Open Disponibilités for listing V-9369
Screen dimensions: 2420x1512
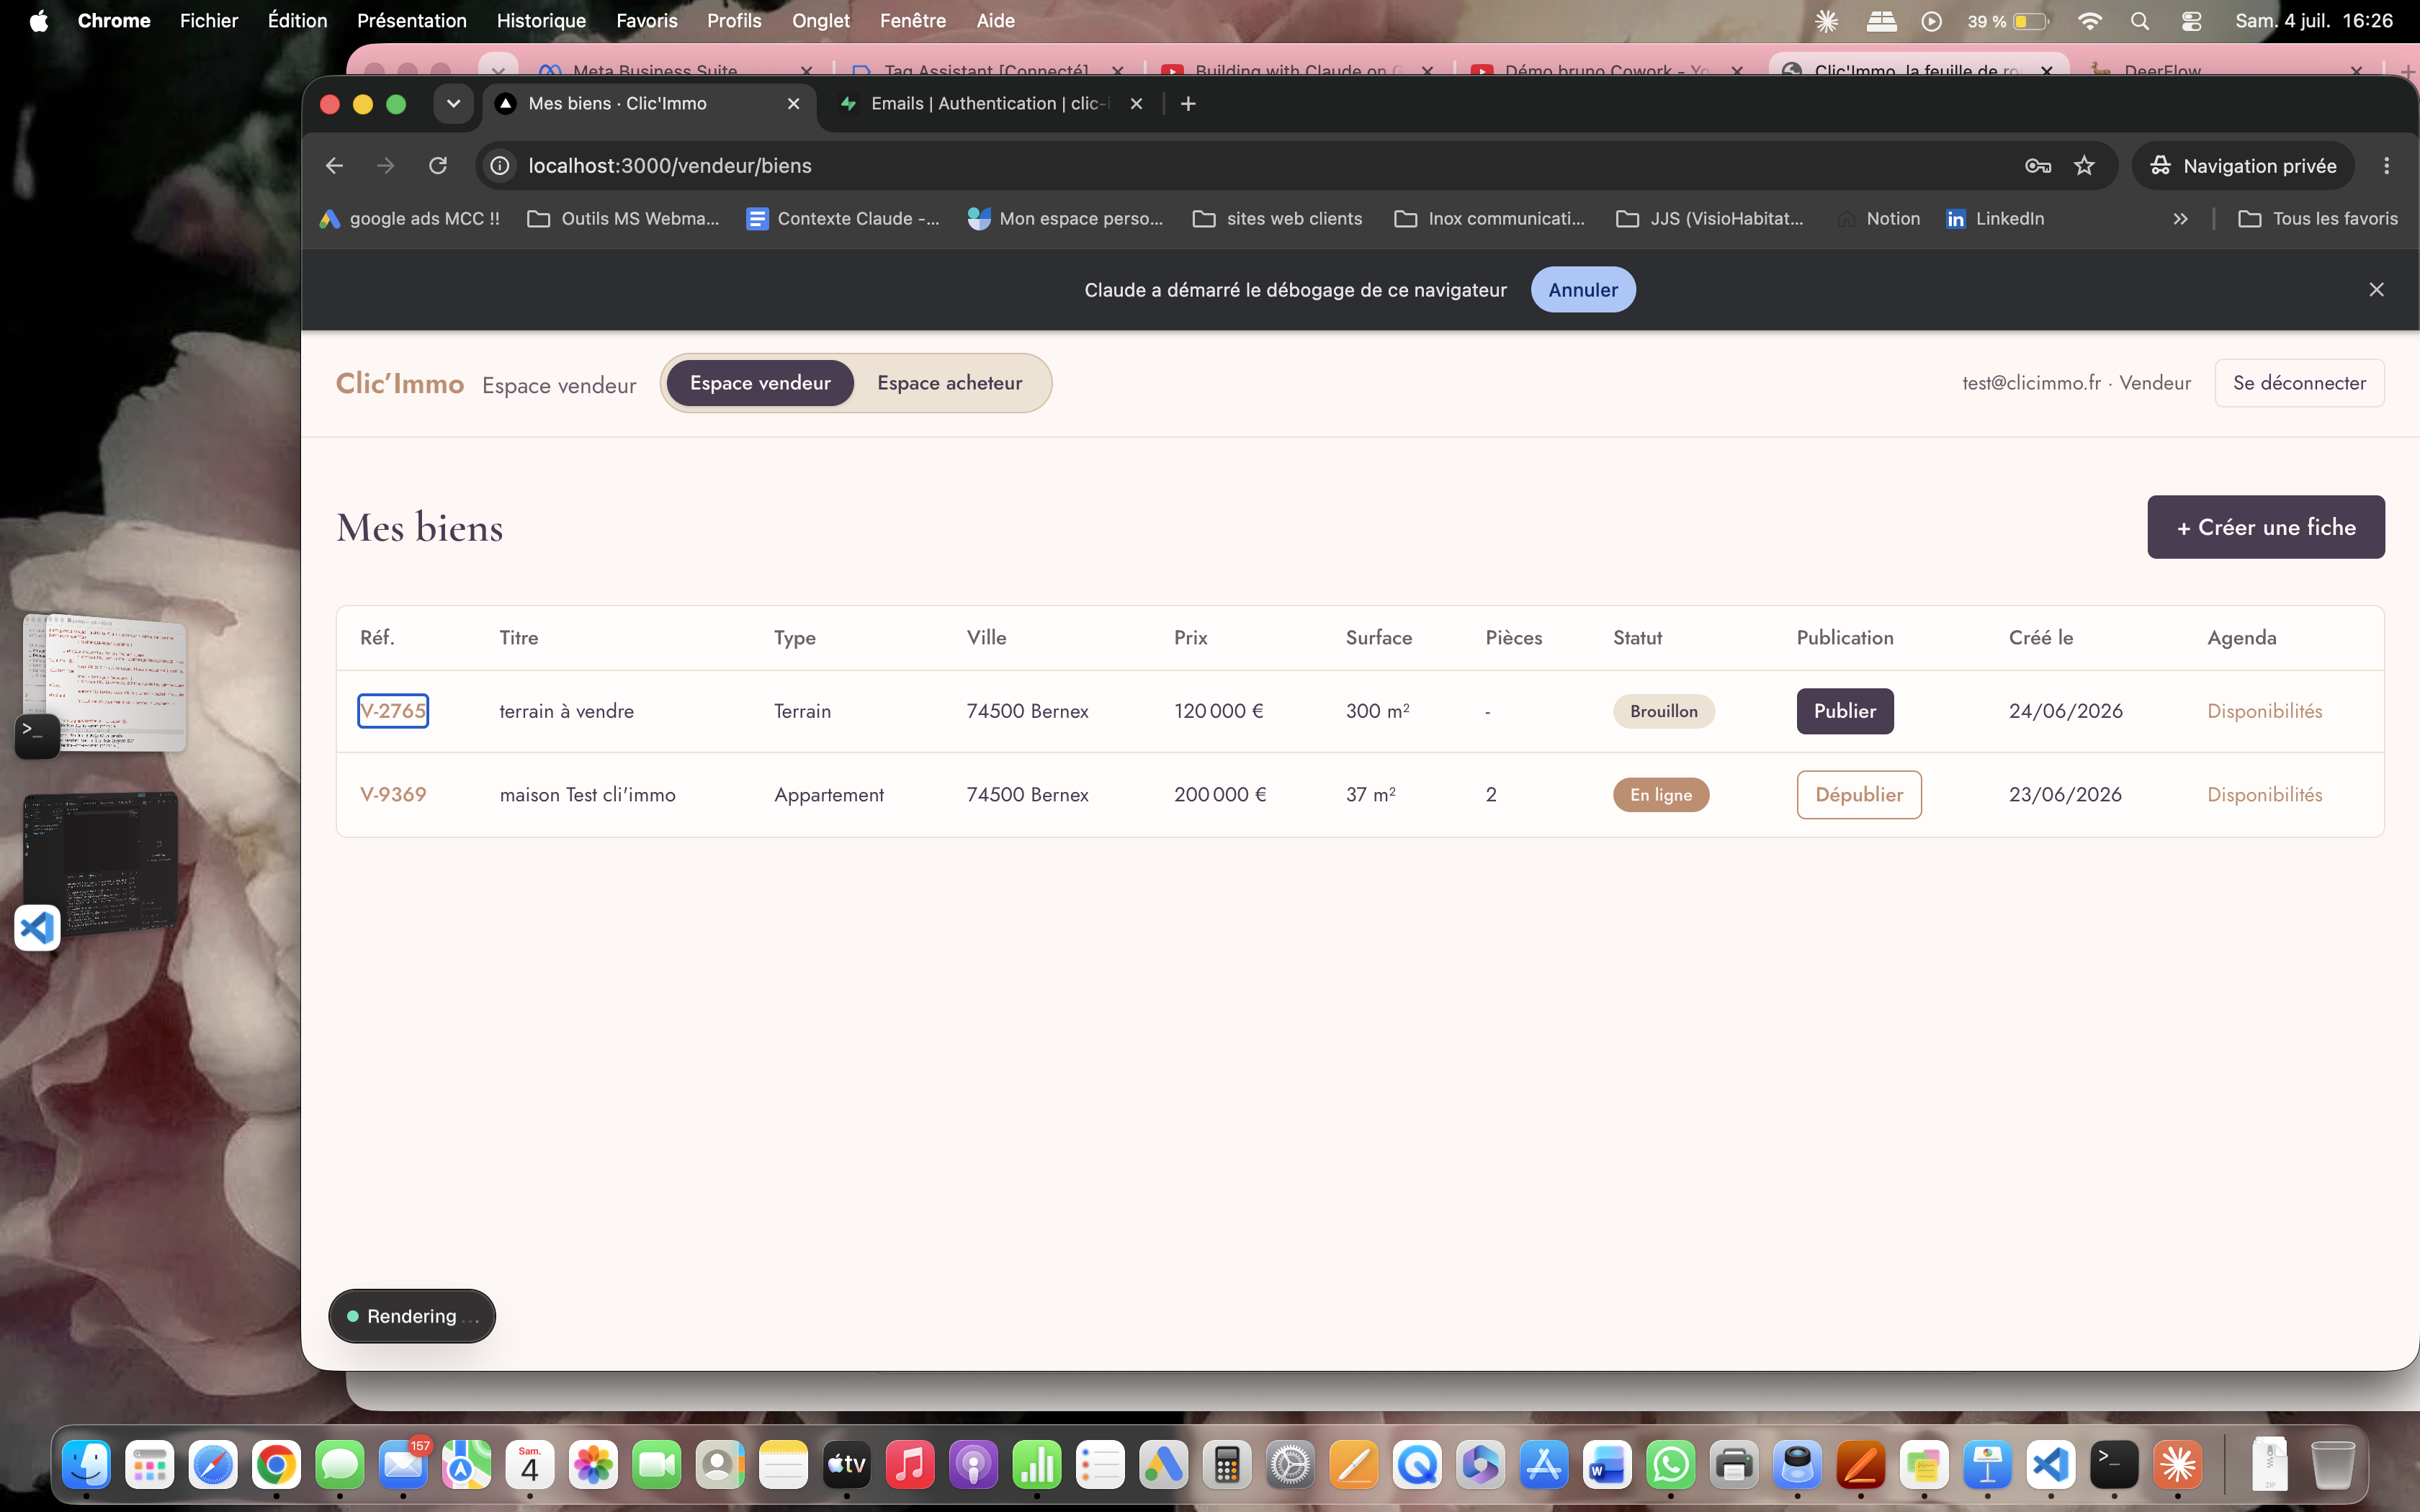click(x=2265, y=794)
